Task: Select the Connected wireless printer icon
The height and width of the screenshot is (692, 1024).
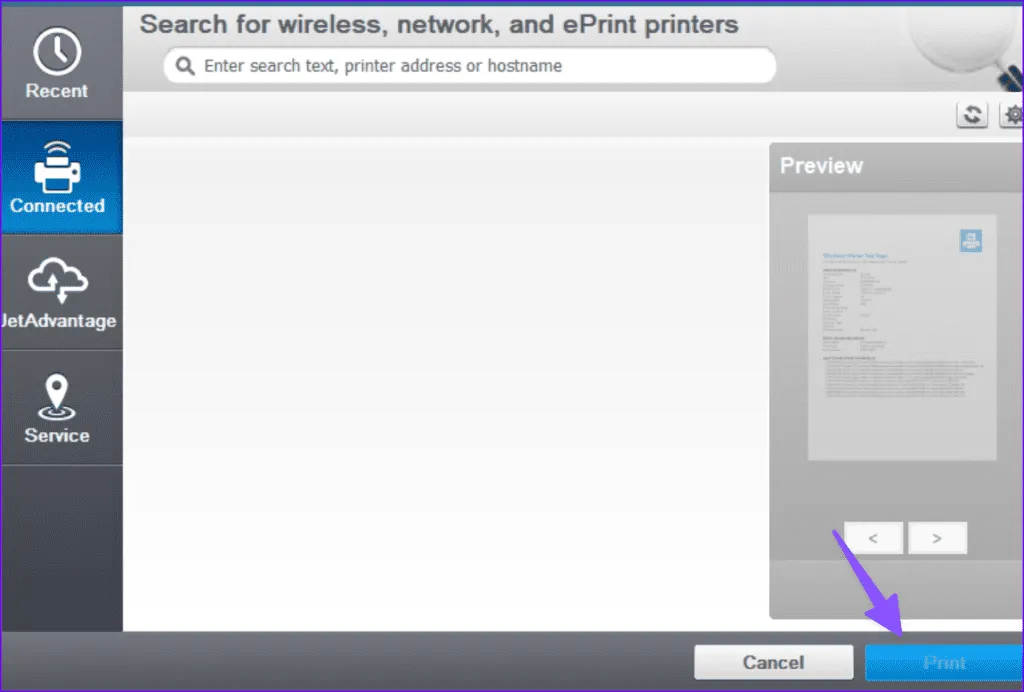Action: point(57,166)
